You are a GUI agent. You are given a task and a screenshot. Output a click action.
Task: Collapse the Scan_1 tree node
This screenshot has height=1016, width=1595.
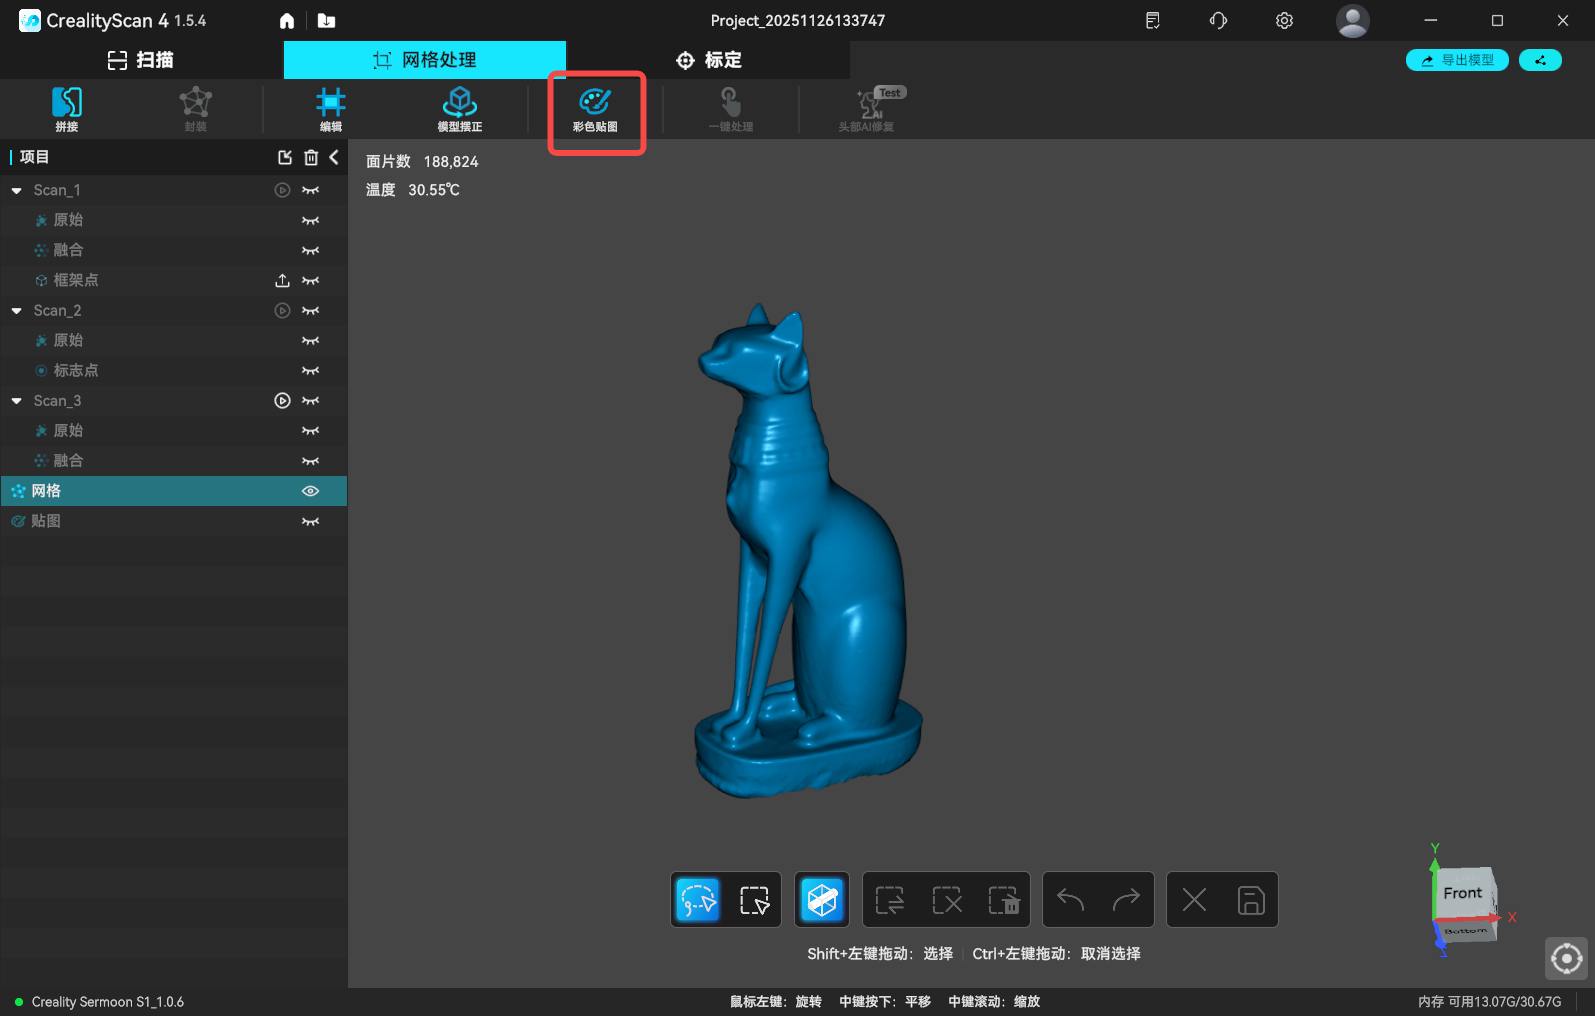pyautogui.click(x=17, y=190)
